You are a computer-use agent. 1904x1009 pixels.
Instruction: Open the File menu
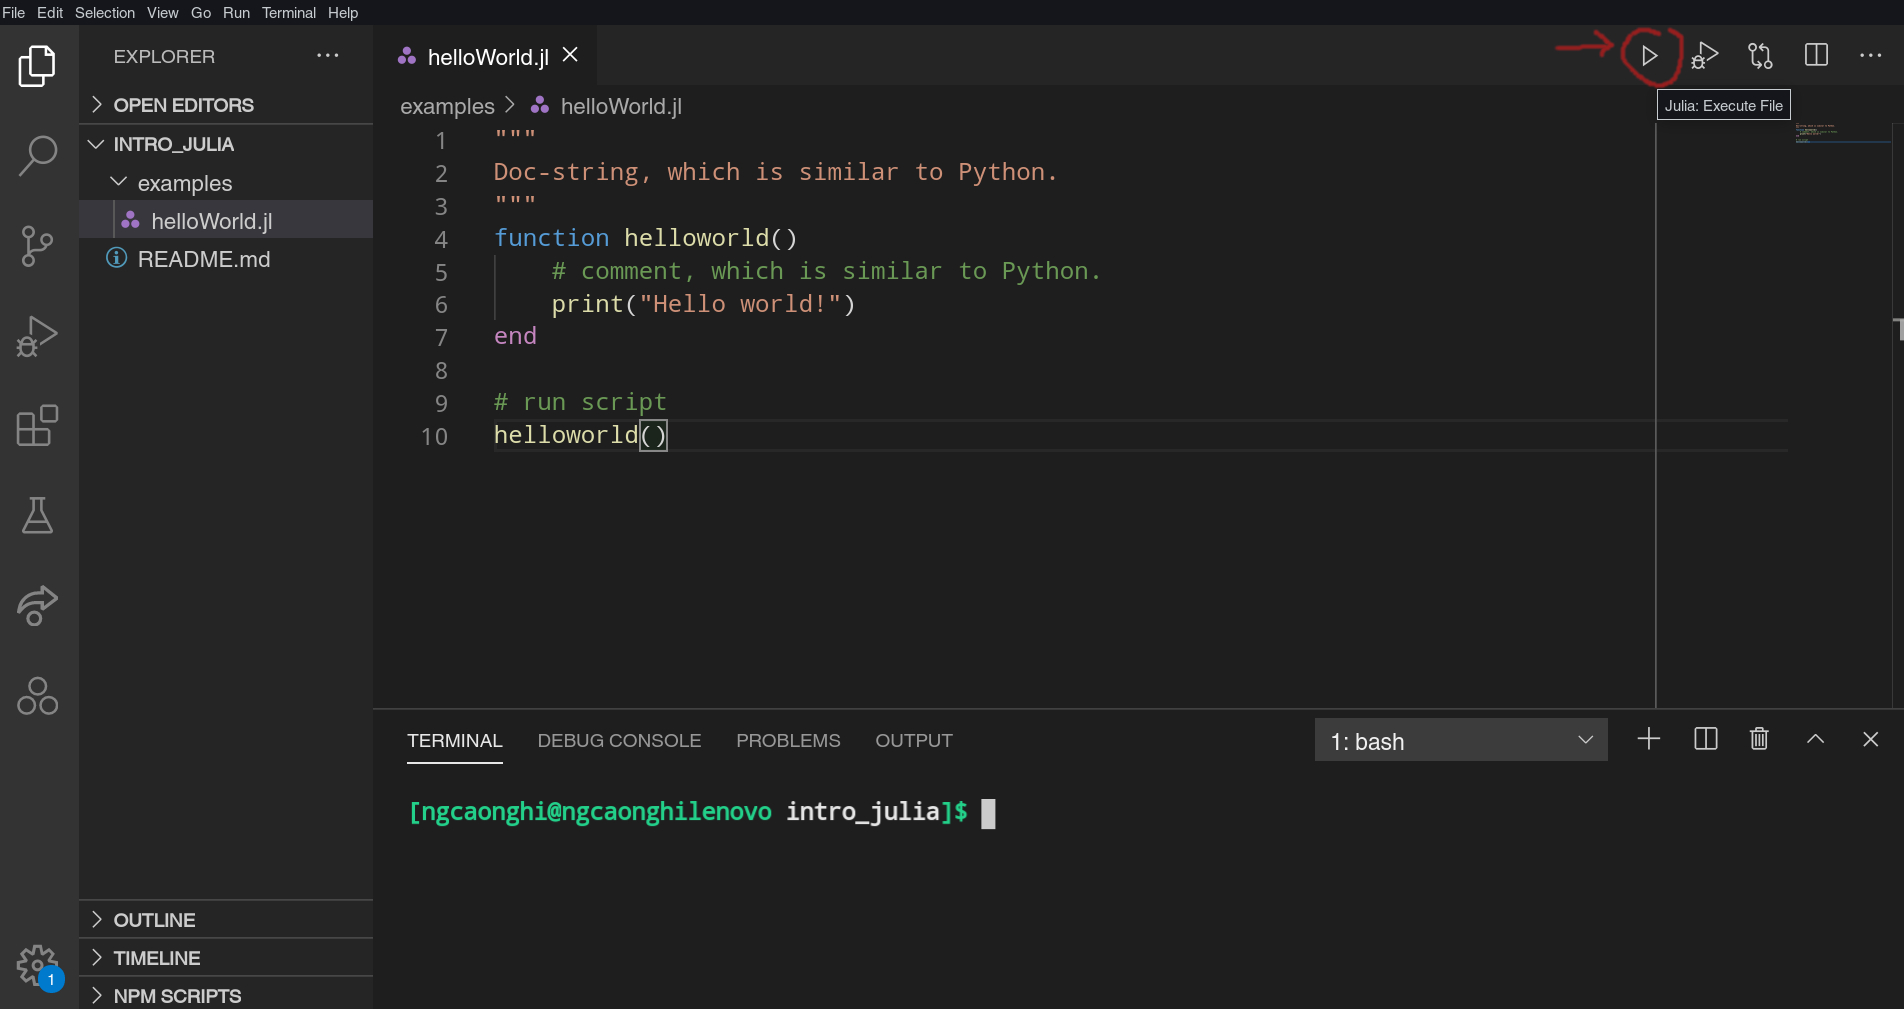(x=14, y=13)
